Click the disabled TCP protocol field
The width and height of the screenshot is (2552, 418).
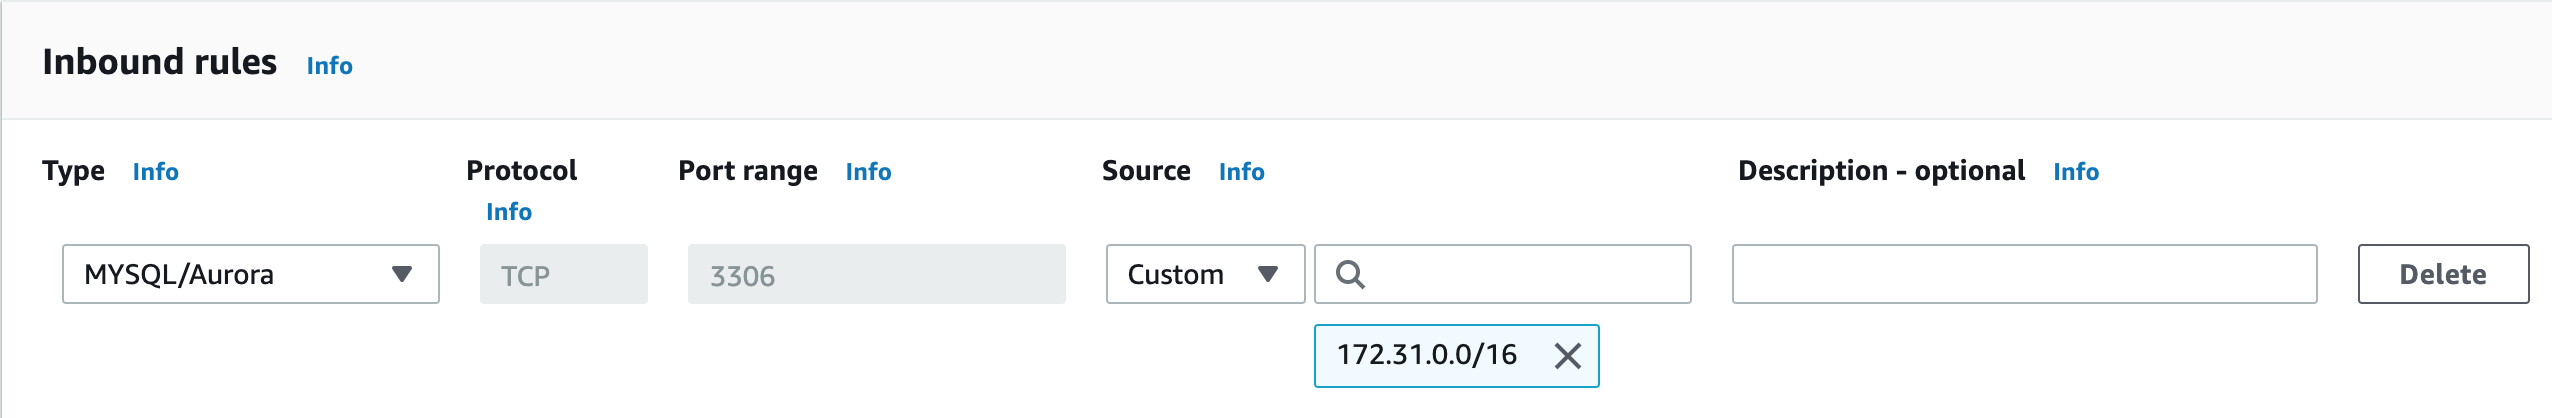pos(563,274)
